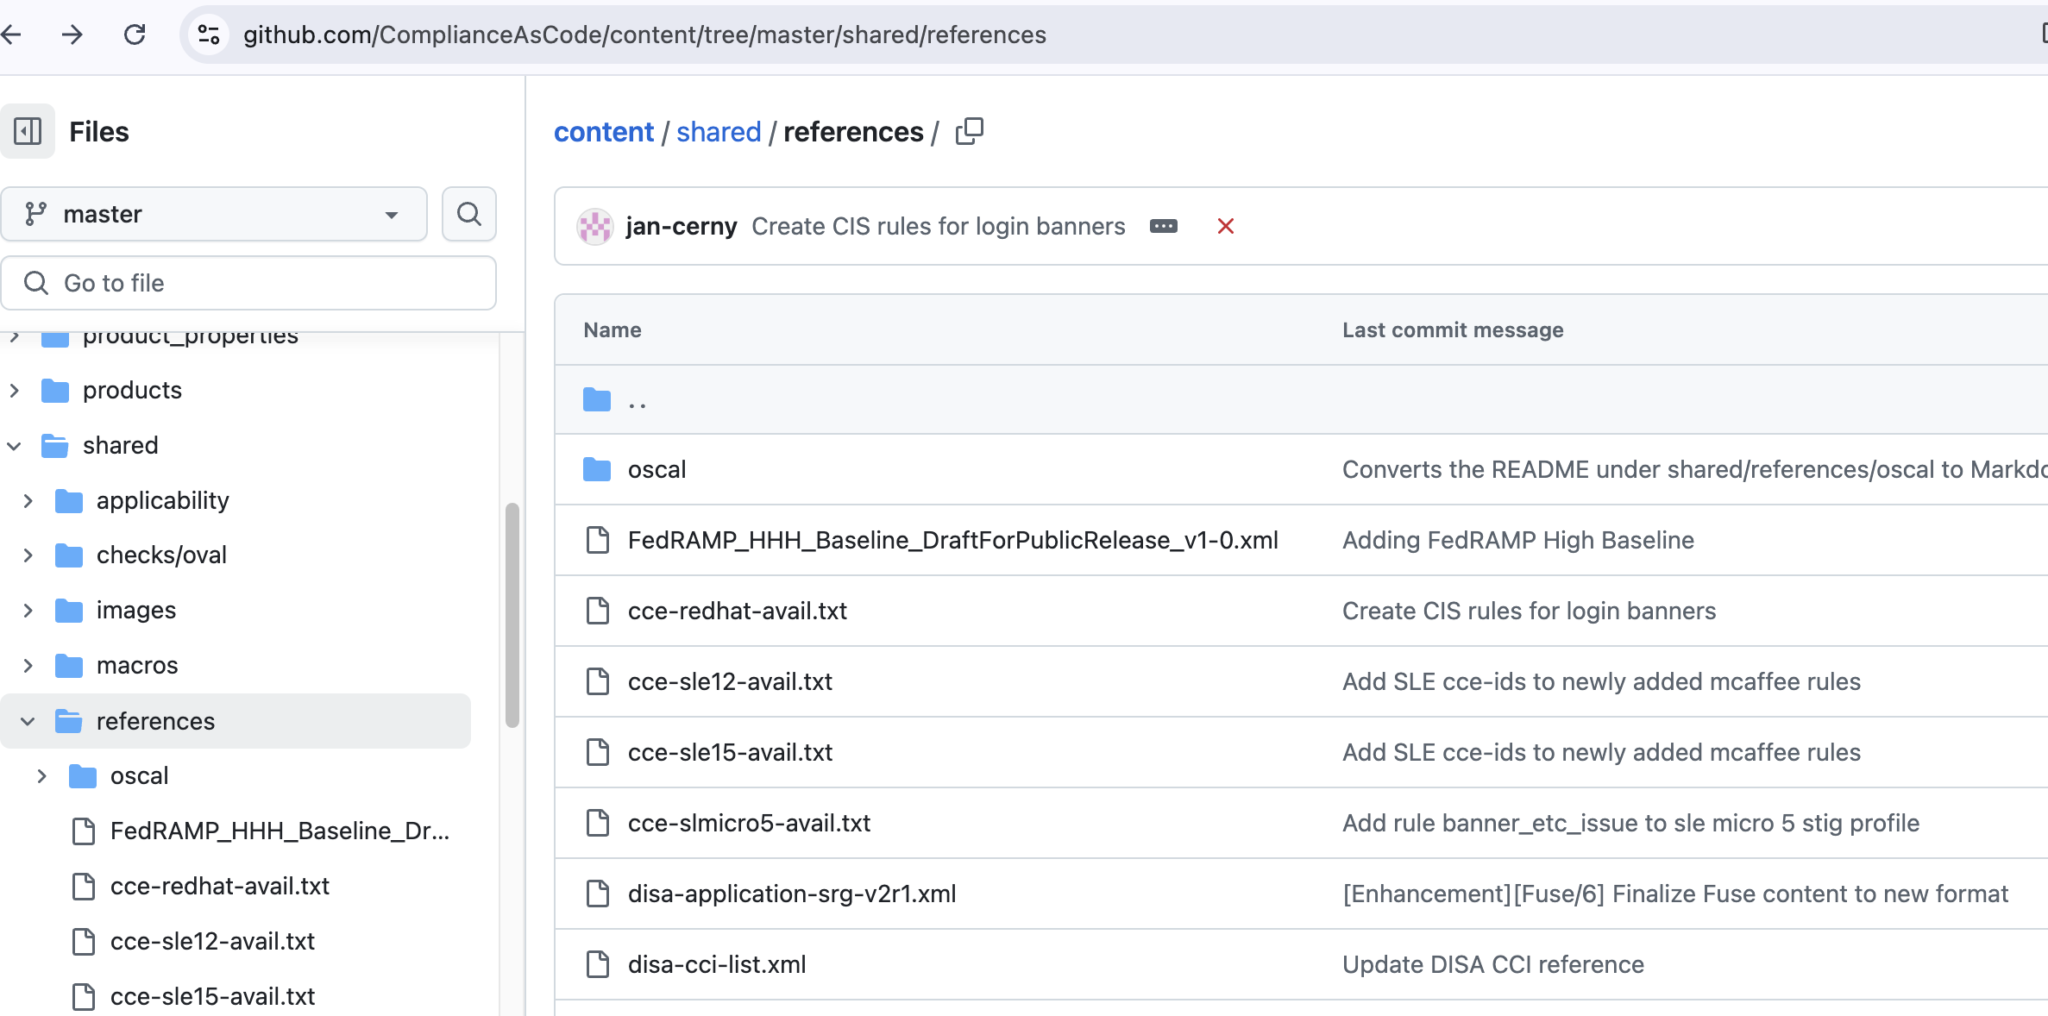Collapse the shared folder chevron
This screenshot has height=1016, width=2048.
(15, 446)
